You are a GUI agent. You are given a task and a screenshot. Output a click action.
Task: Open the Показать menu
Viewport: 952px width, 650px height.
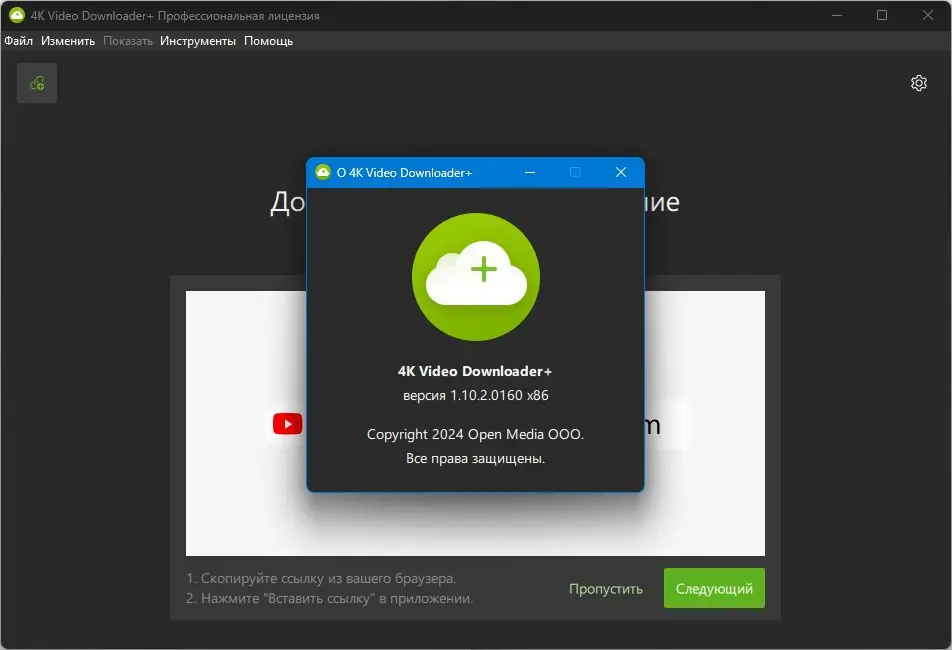coord(128,41)
